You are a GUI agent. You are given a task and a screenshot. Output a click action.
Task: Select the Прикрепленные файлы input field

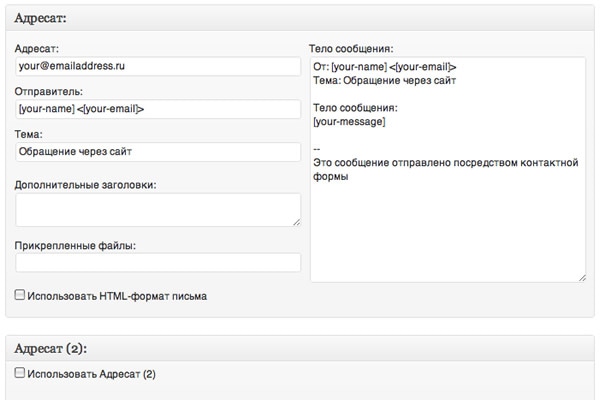158,262
